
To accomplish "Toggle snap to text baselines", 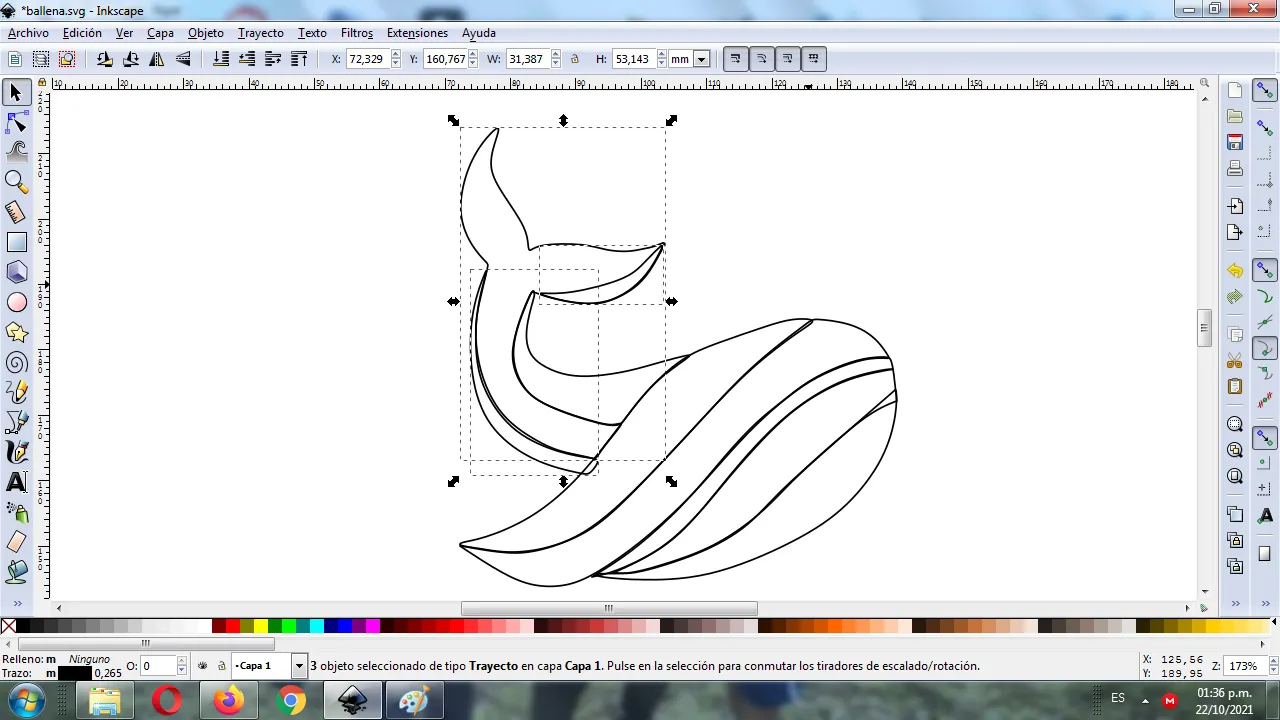I will [x=1265, y=516].
